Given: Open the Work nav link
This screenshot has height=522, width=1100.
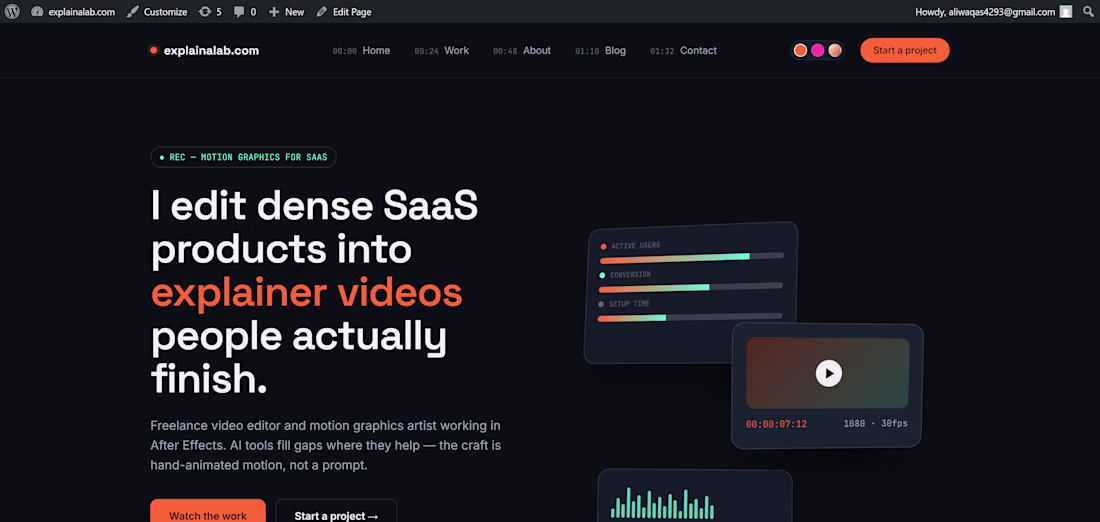Looking at the screenshot, I should pos(441,51).
